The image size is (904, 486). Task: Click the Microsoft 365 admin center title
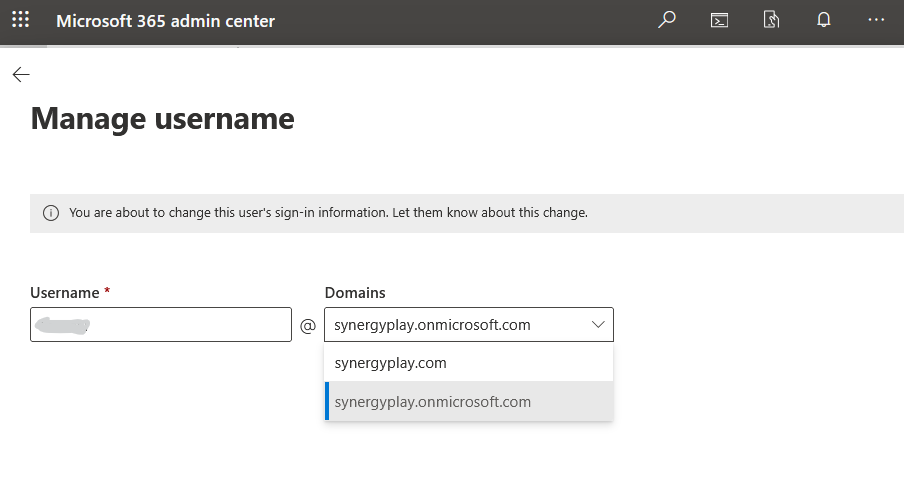(165, 21)
